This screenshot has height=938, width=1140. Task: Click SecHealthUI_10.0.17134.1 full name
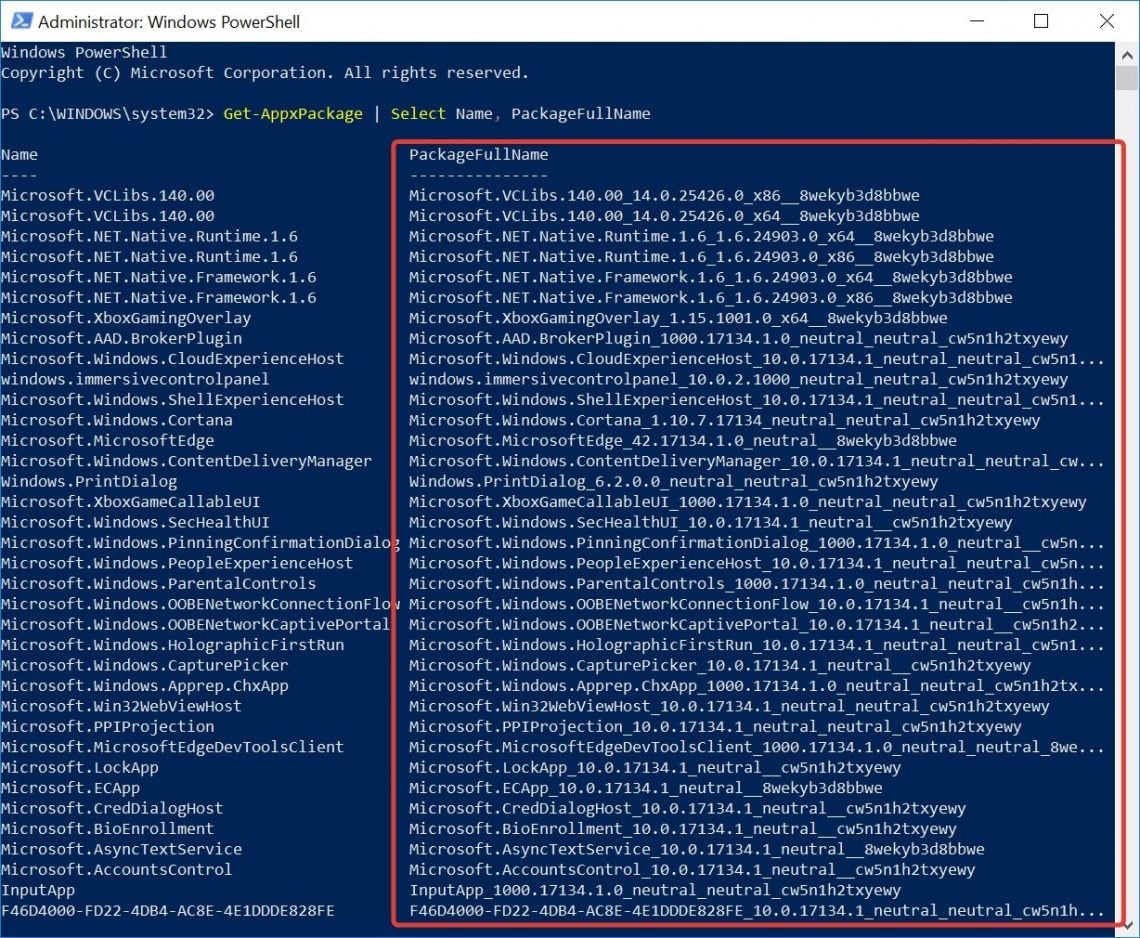coord(710,521)
